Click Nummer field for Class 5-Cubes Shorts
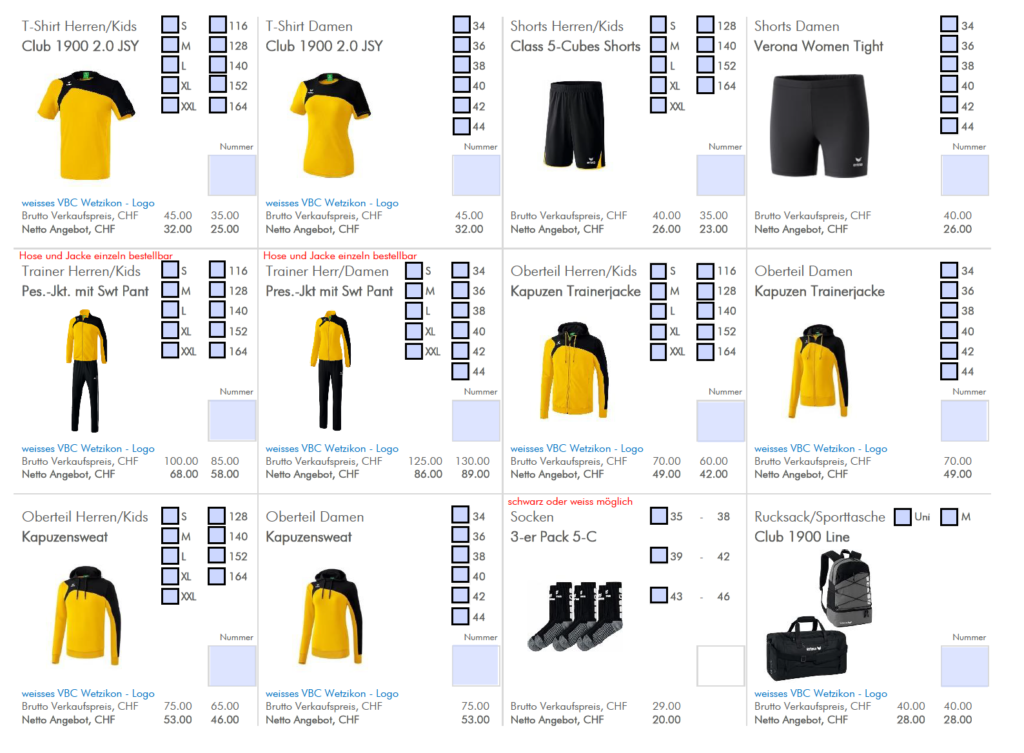The width and height of the screenshot is (1024, 753). coord(720,175)
